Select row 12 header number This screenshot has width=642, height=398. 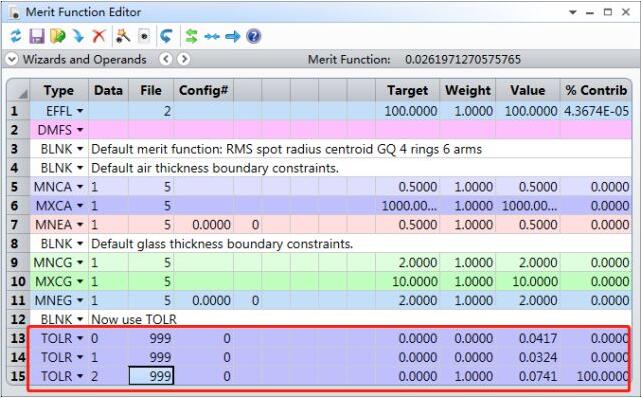point(18,319)
